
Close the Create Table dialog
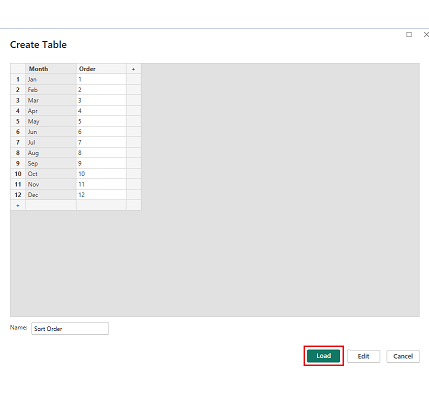click(x=426, y=34)
